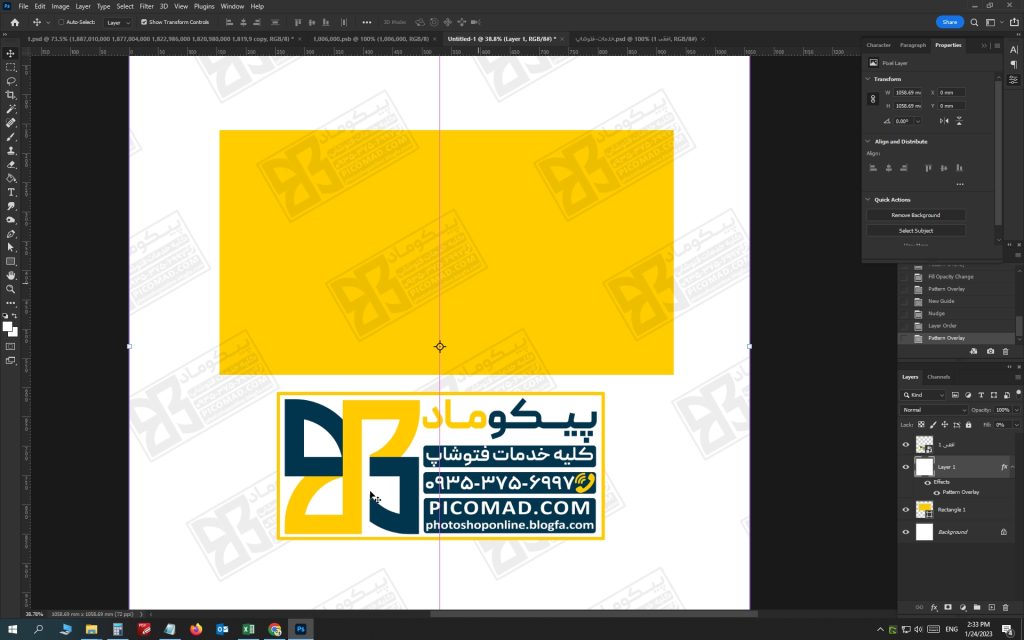Create new snapshot in History panel

click(991, 351)
